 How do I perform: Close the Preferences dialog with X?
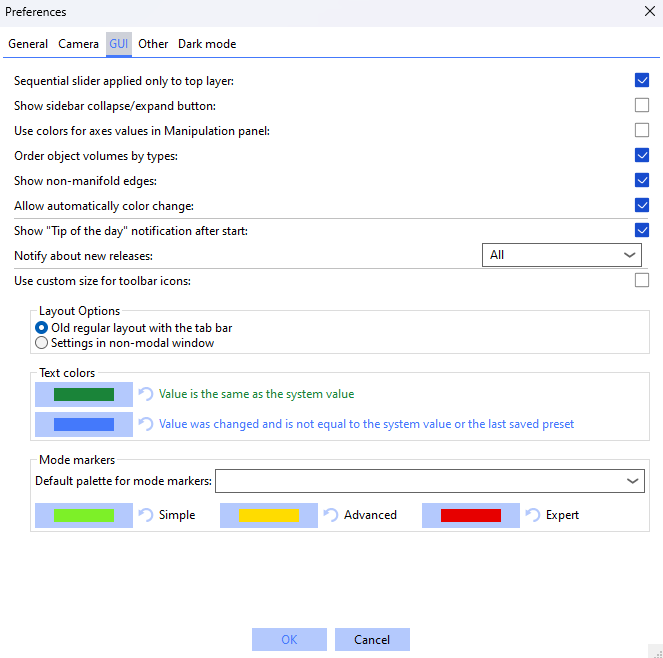[649, 12]
